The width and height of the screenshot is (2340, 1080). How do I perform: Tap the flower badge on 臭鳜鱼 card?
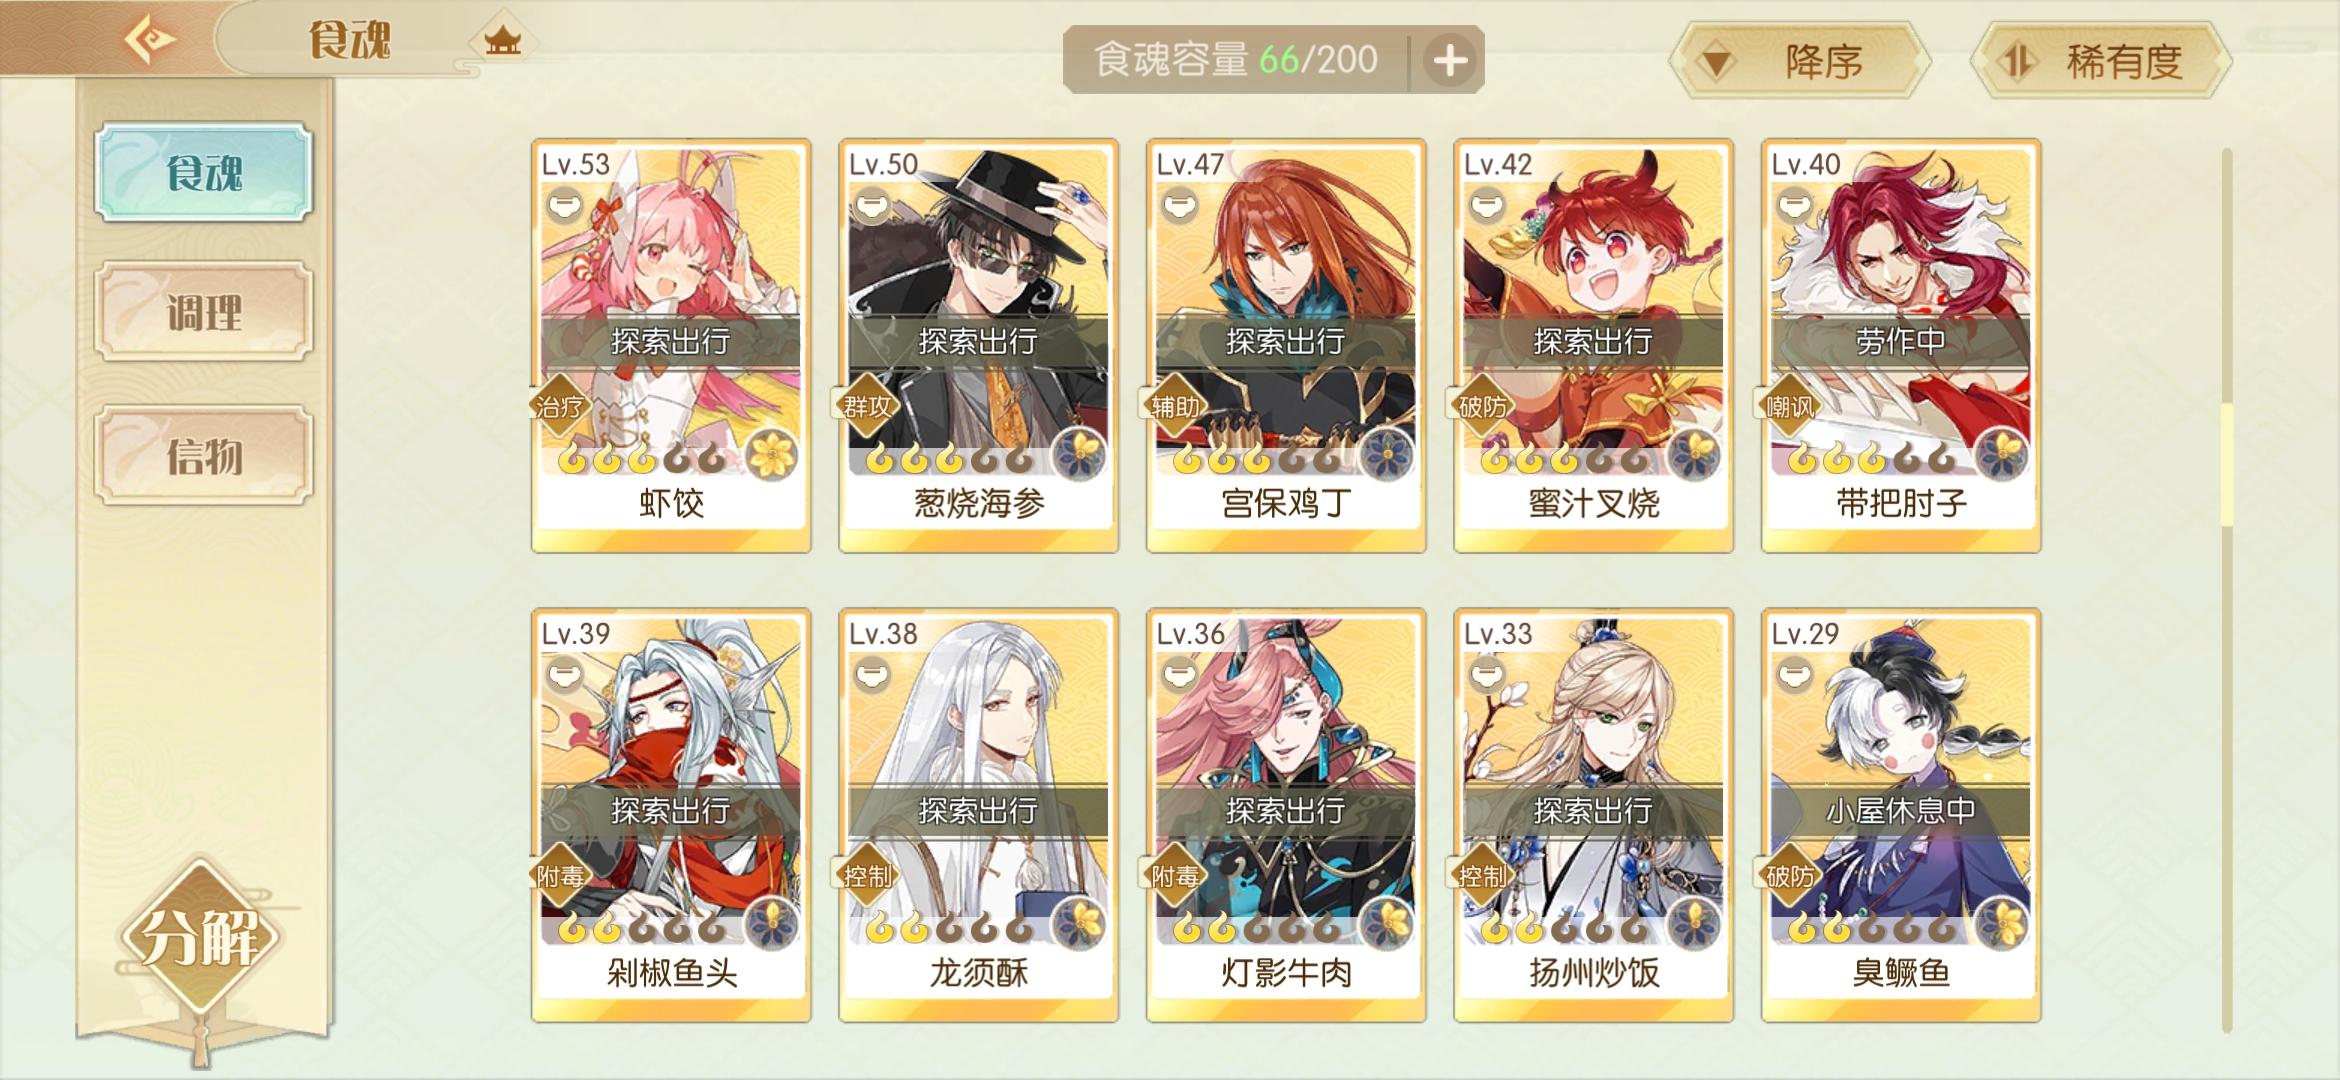pos(2001,924)
